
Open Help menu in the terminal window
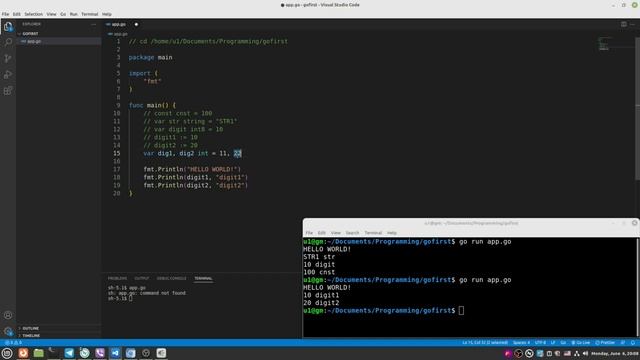(x=392, y=233)
